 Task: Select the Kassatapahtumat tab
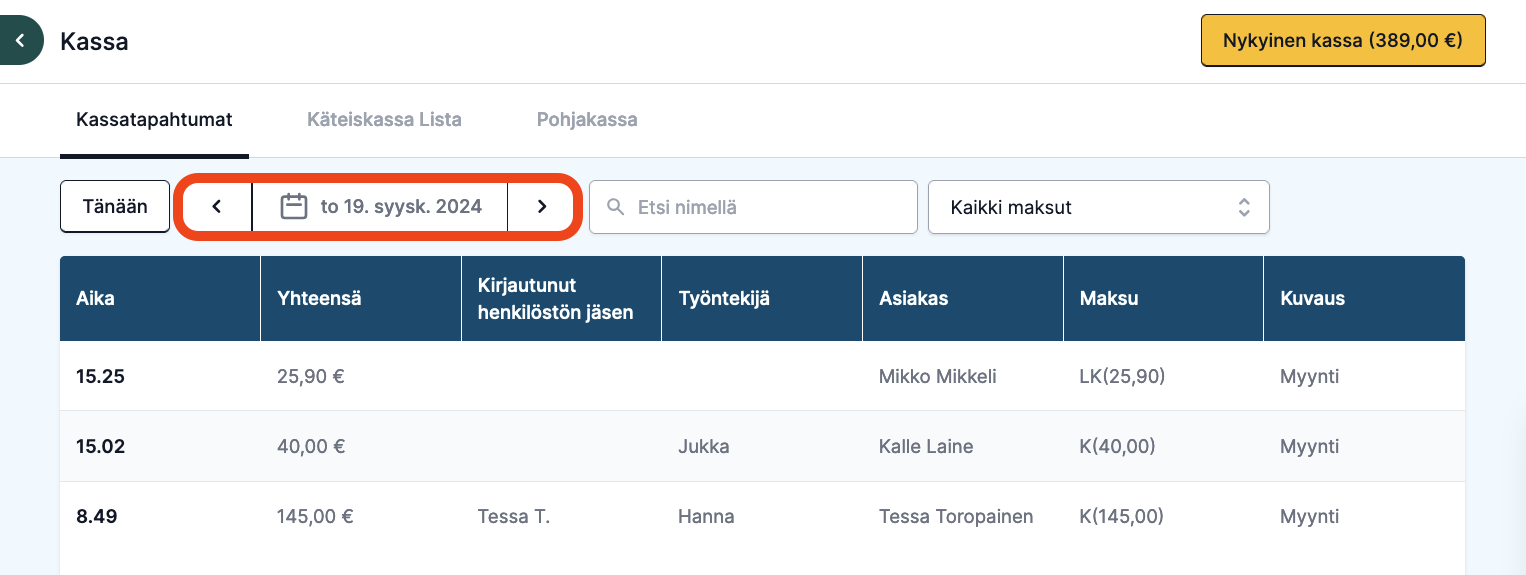tap(154, 120)
